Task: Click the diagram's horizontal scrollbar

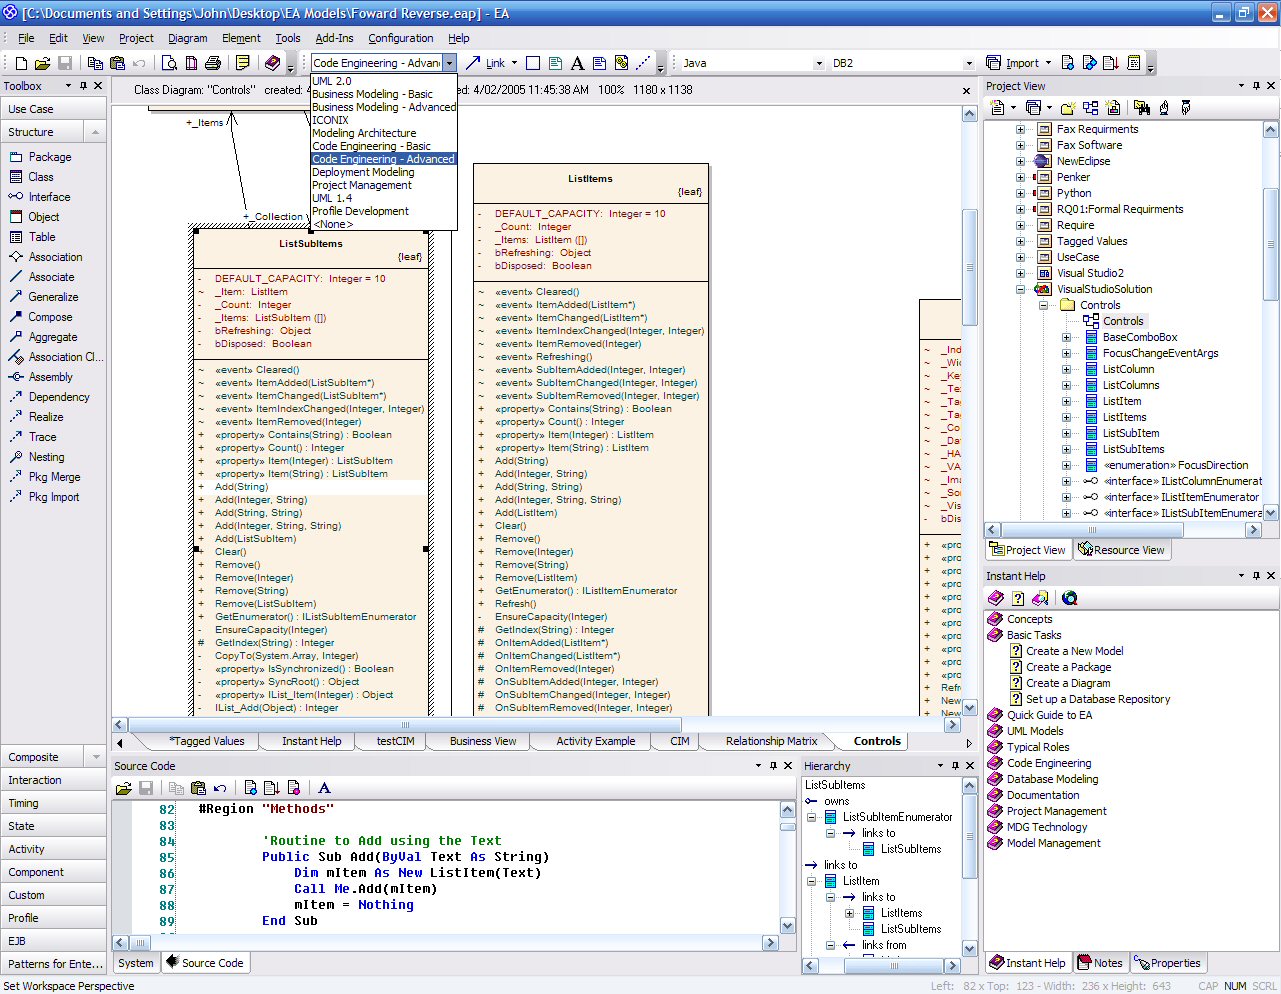Action: pyautogui.click(x=405, y=724)
